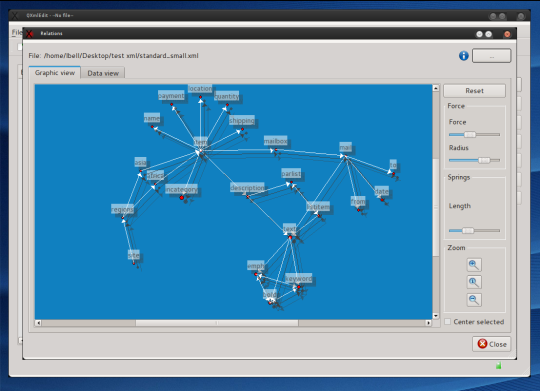
Task: Select the 'shipping' node label
Action: coord(242,120)
